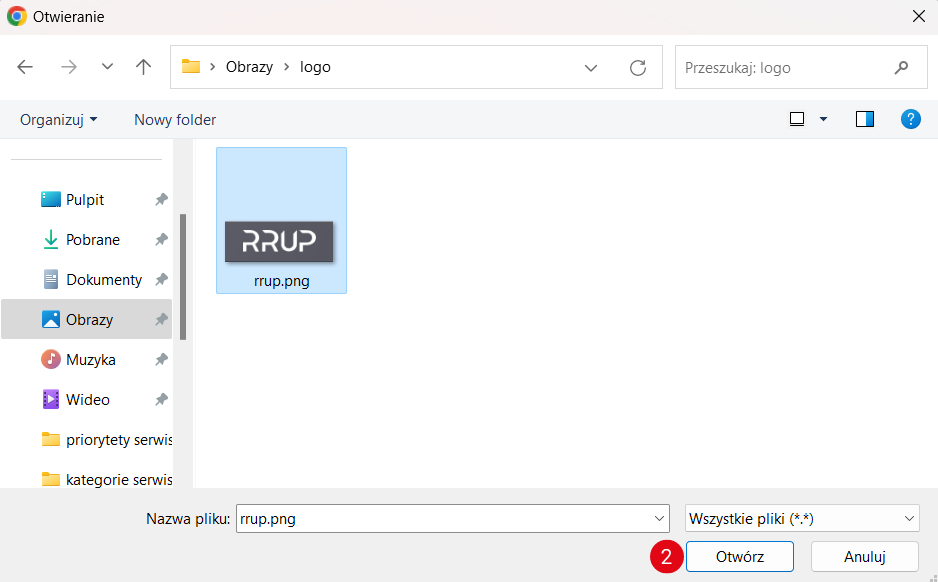
Task: Expand the address bar history dropdown
Action: click(x=592, y=67)
